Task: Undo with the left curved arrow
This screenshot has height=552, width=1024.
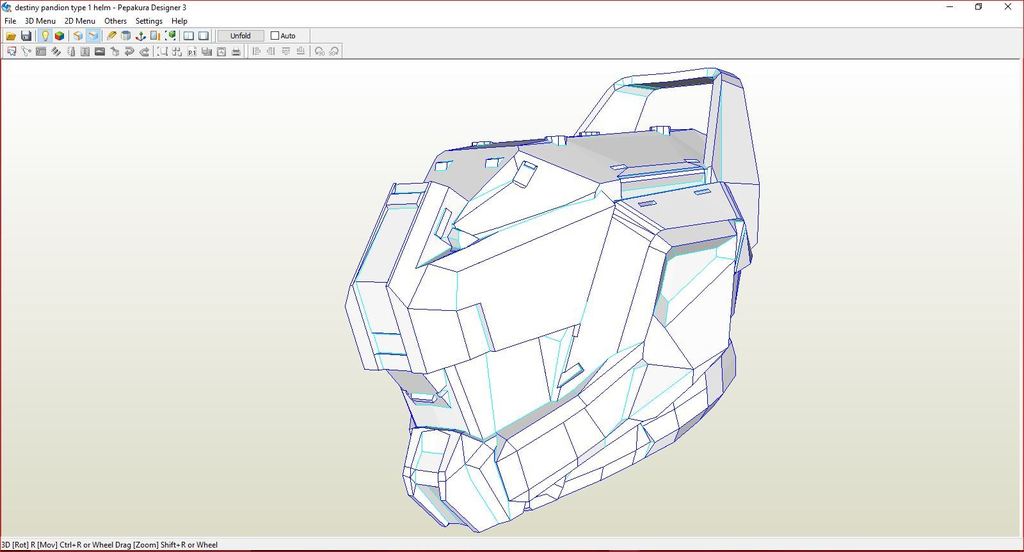Action: [x=129, y=52]
